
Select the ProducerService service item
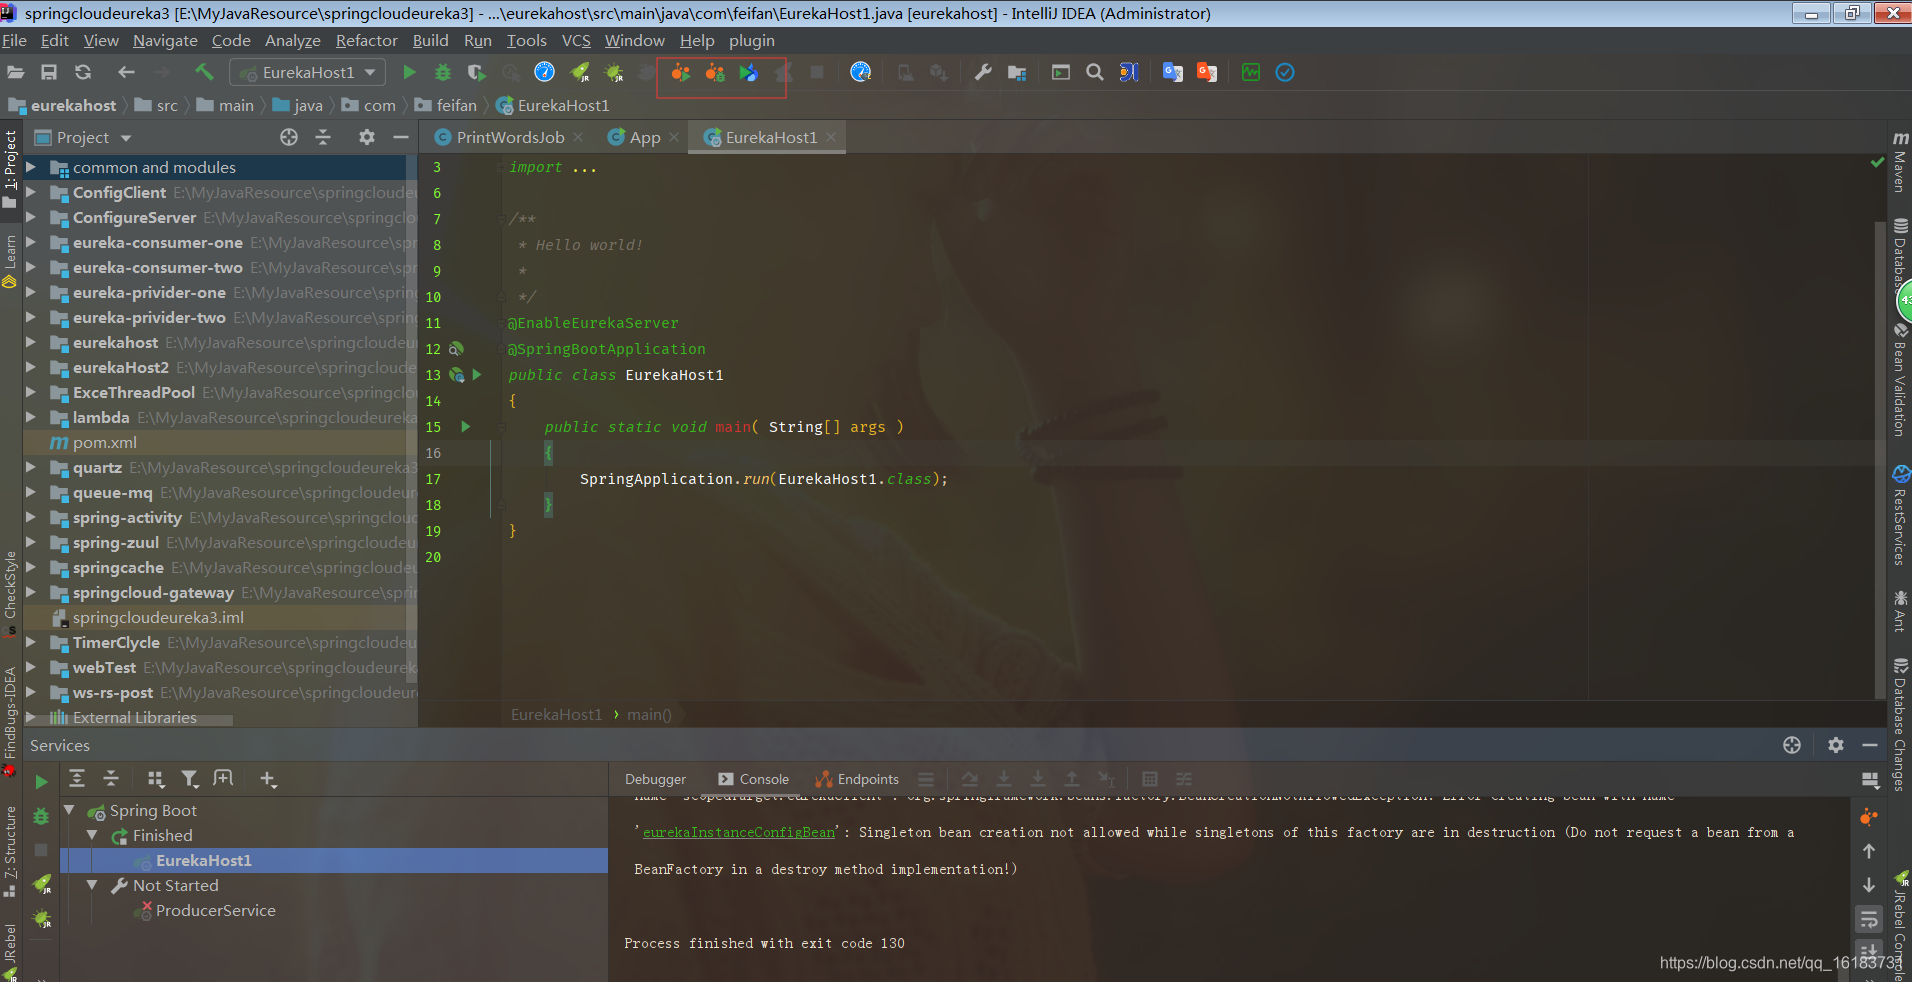[x=215, y=910]
